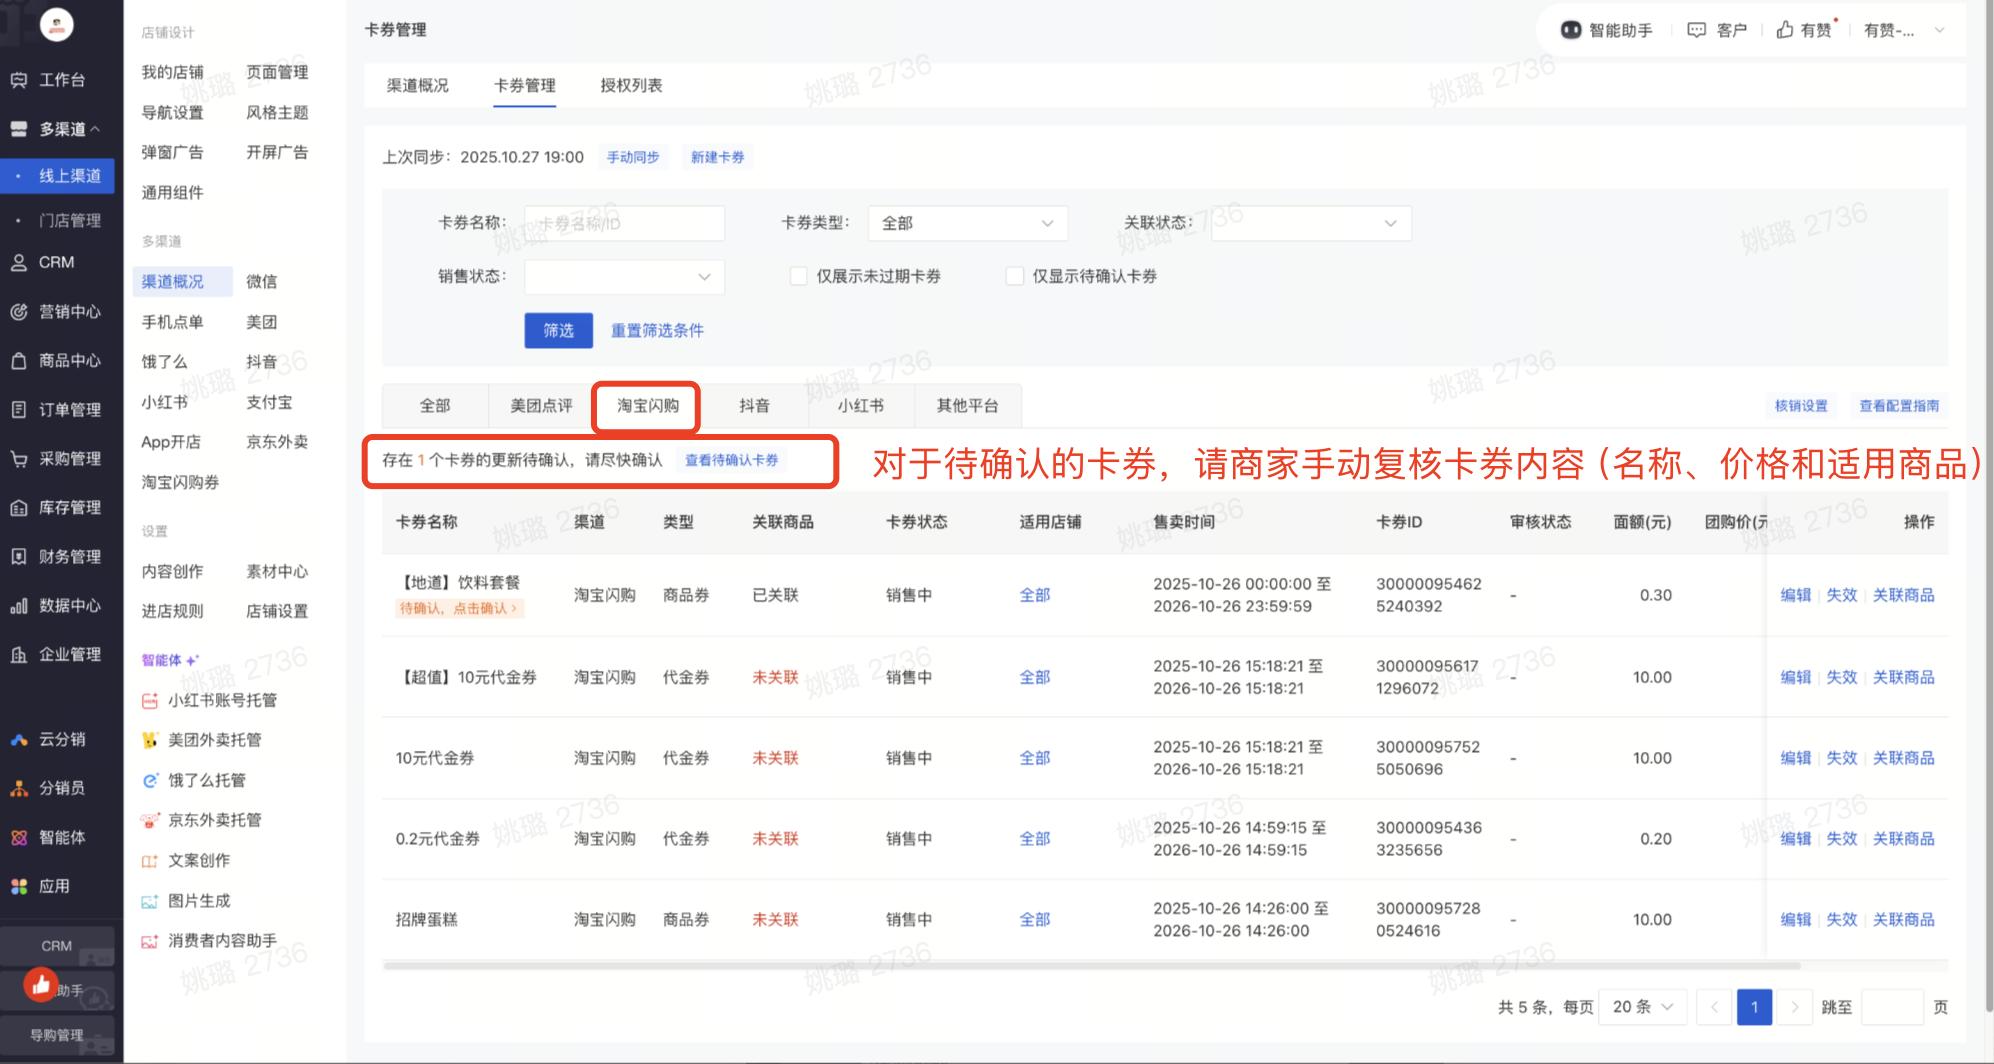Switch to the 授权列表 tab
This screenshot has width=1994, height=1064.
coord(631,86)
